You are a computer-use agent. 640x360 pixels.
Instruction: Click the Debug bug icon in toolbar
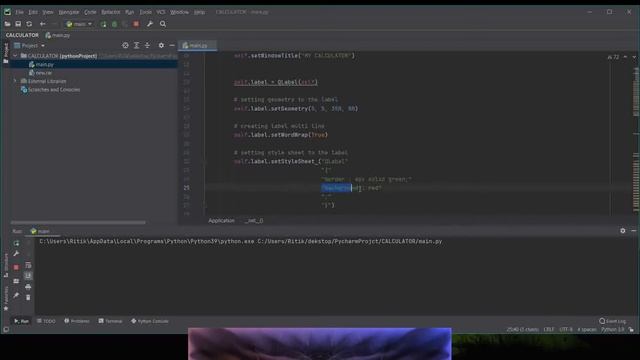[x=114, y=24]
